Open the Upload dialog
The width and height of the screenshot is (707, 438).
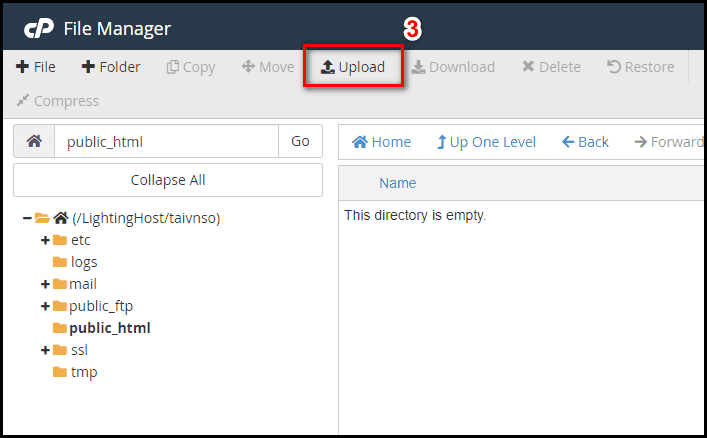pyautogui.click(x=353, y=67)
